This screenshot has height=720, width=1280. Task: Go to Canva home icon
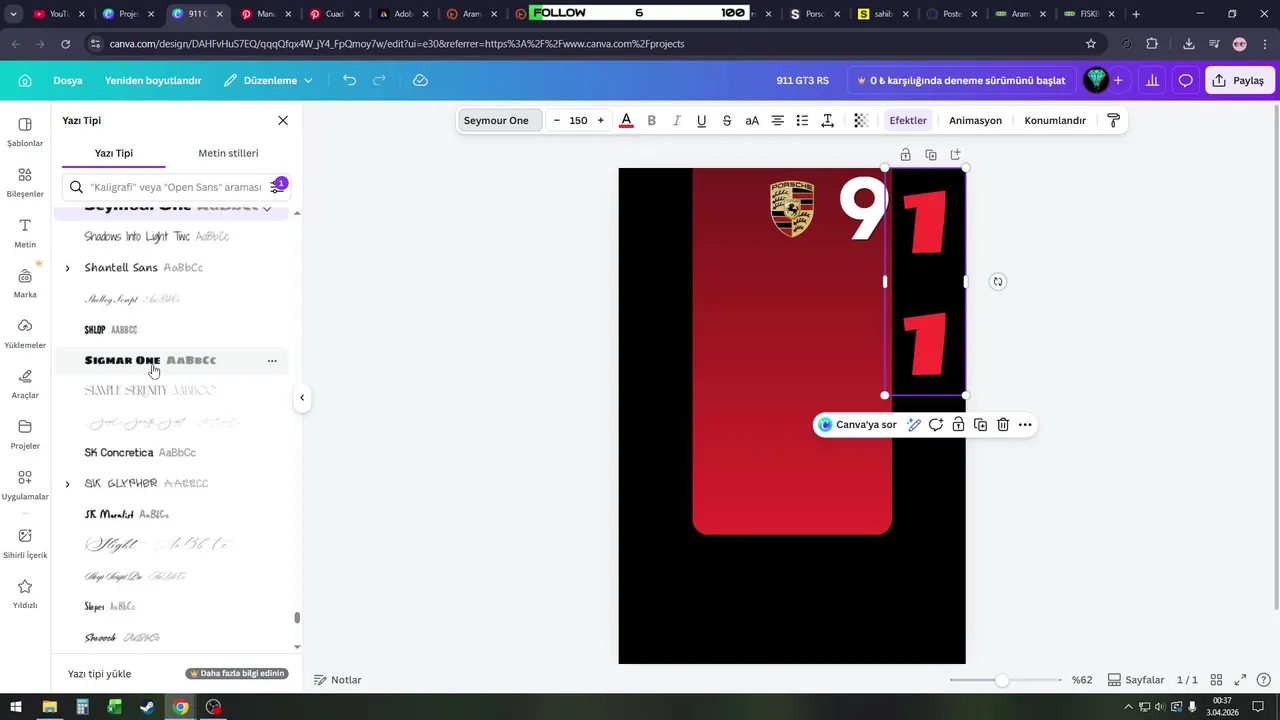pos(25,80)
